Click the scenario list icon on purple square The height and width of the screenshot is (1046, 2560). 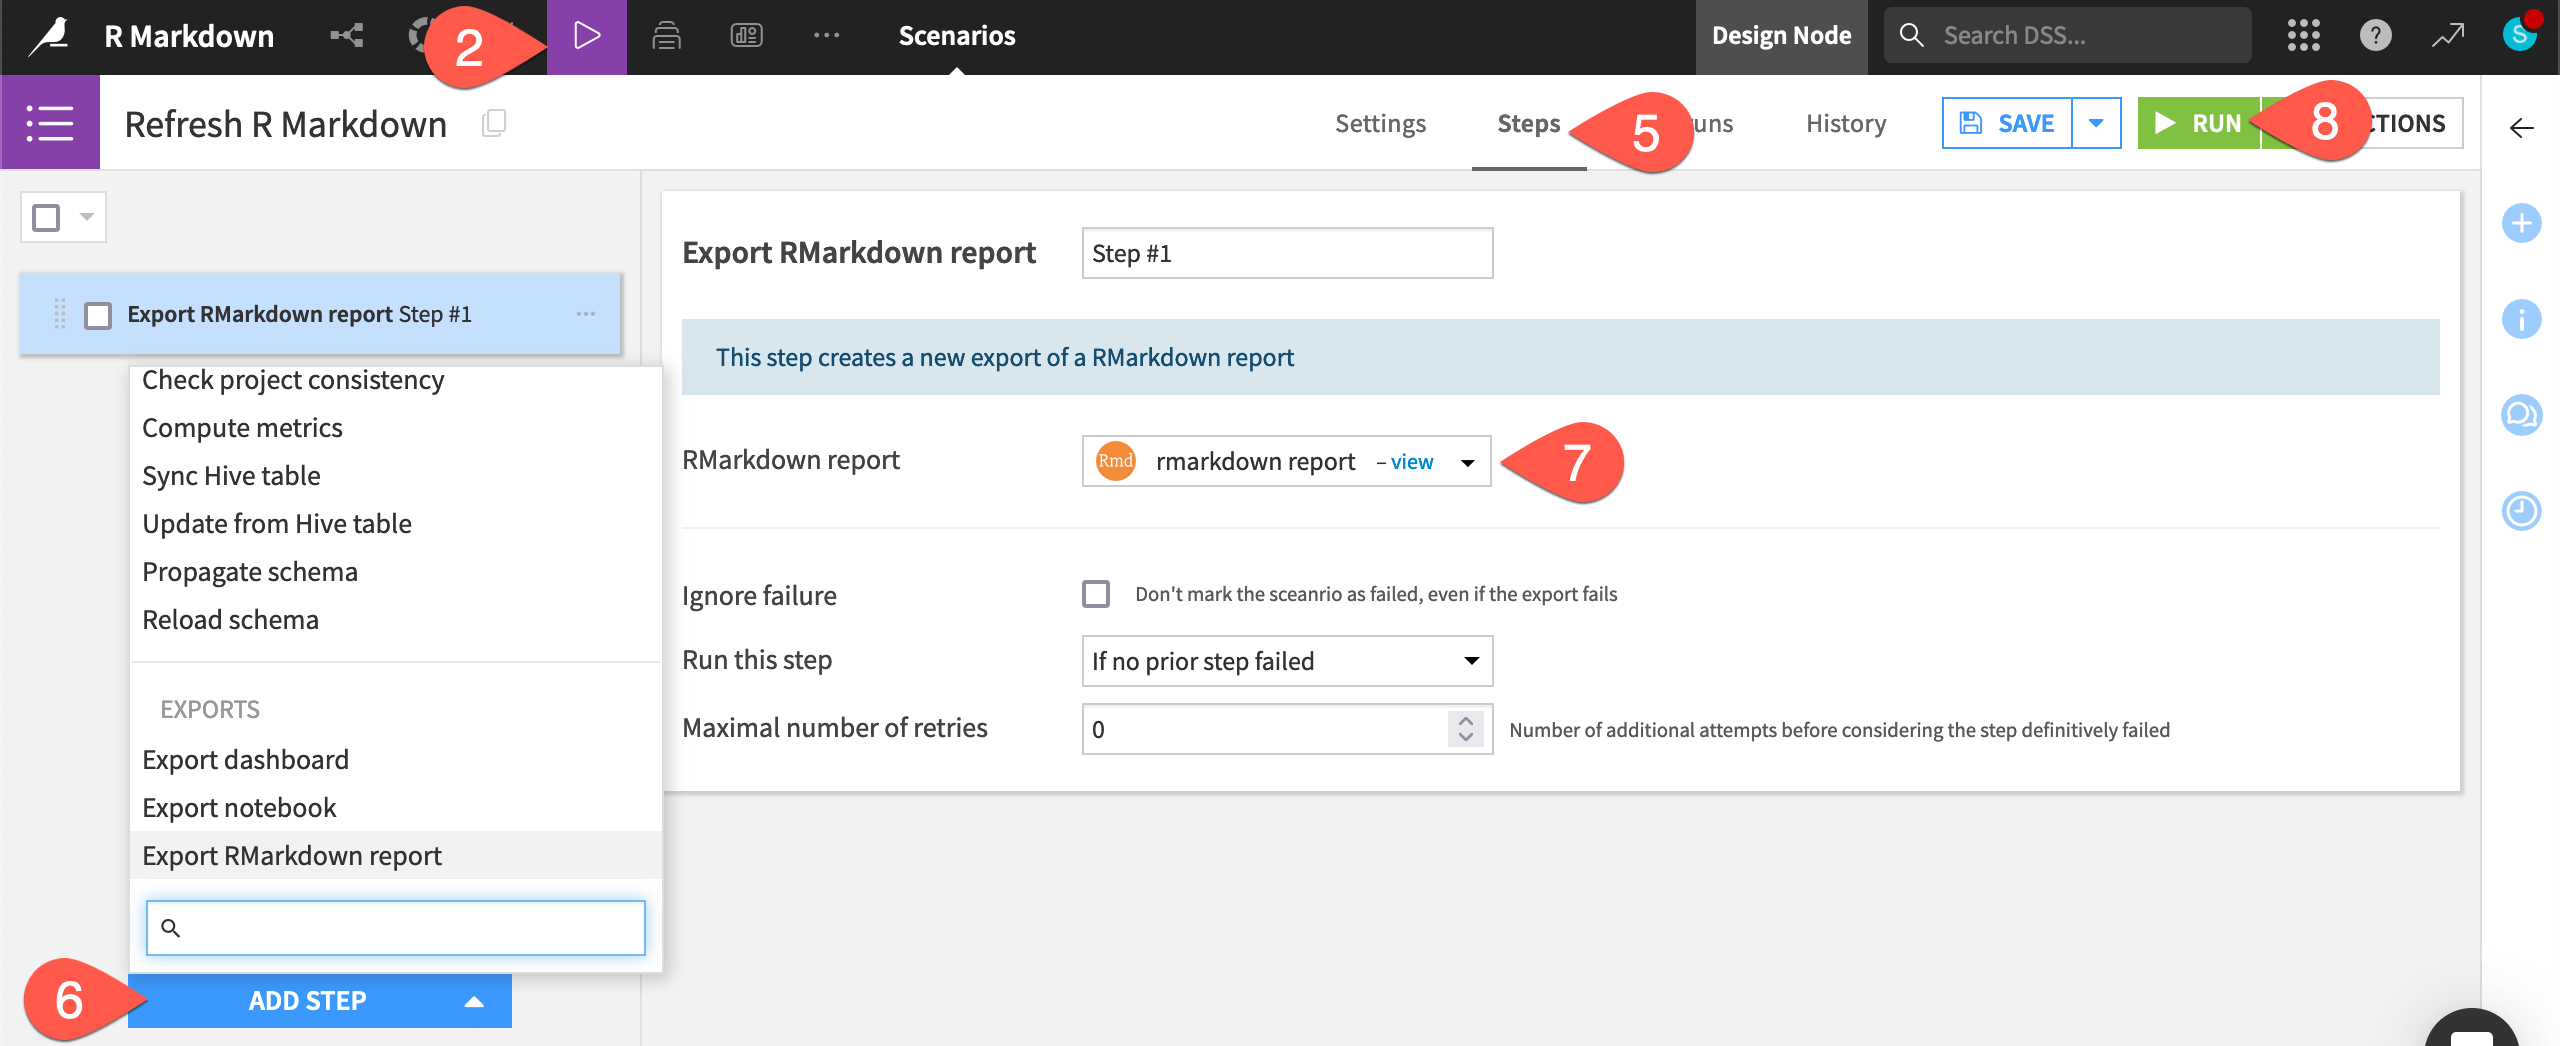click(x=50, y=122)
